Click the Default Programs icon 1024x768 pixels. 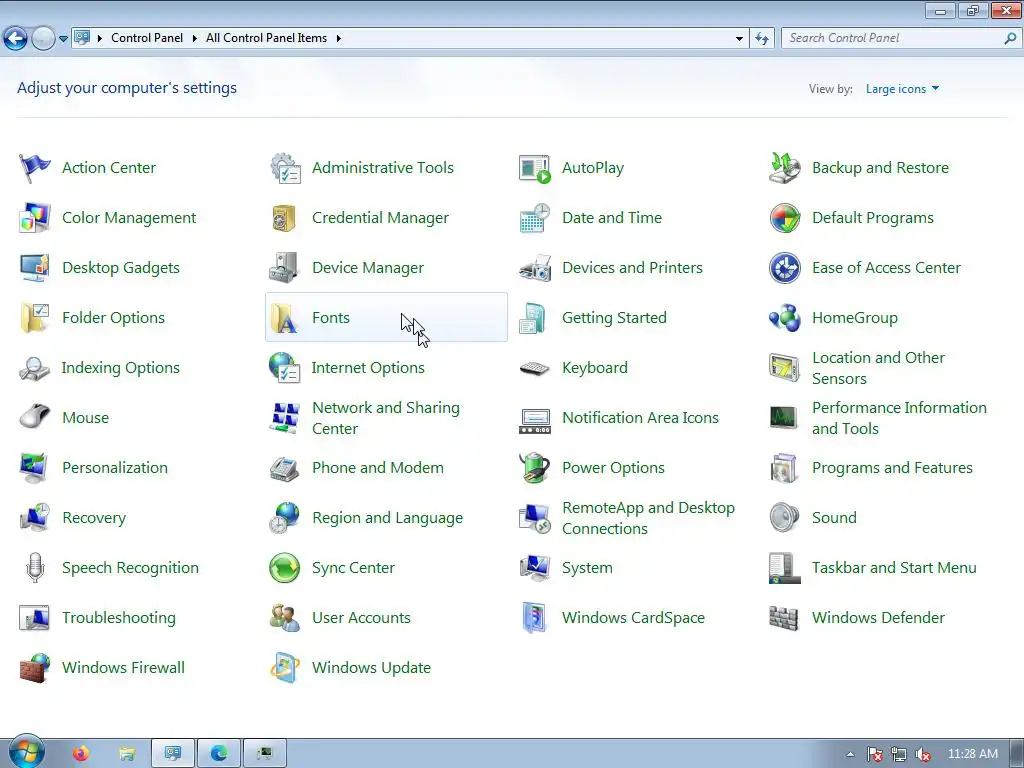point(784,217)
